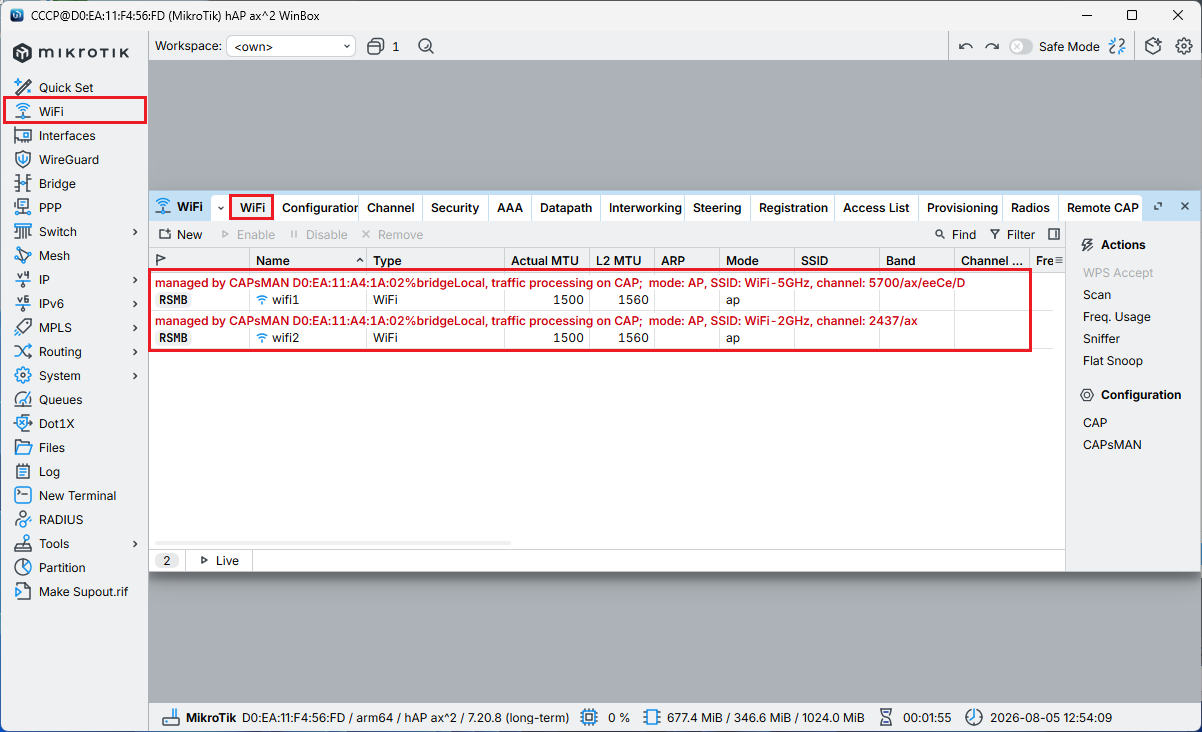Click the New button
The image size is (1202, 732).
[x=180, y=234]
